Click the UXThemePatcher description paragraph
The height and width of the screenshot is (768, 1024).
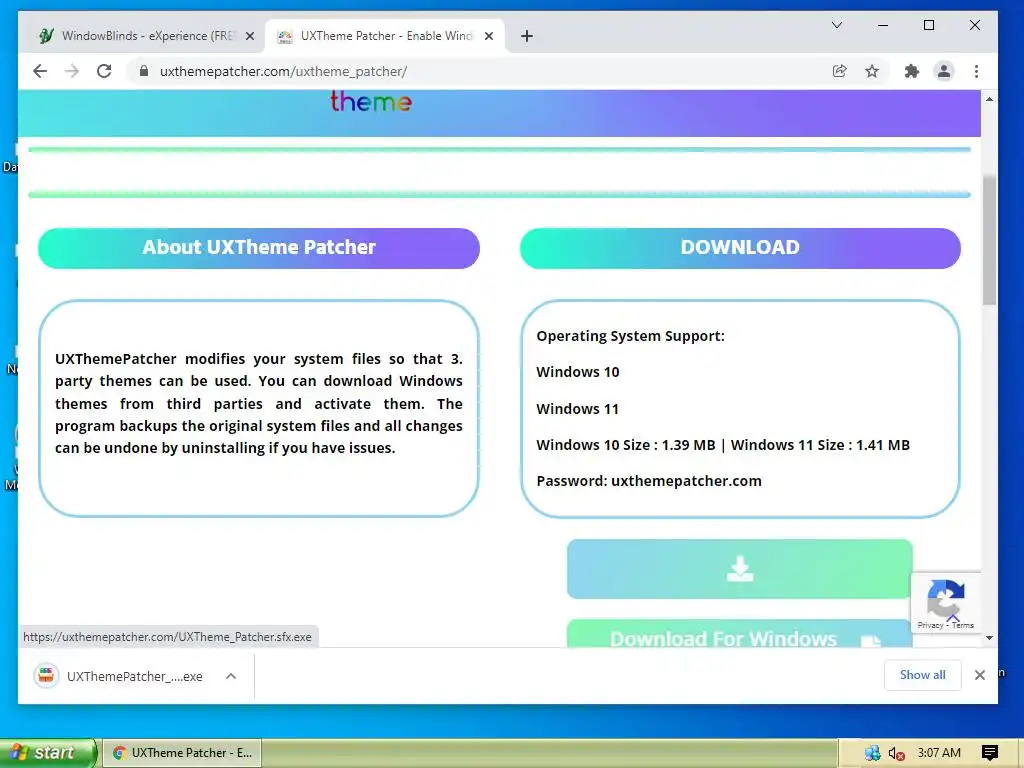pos(259,403)
